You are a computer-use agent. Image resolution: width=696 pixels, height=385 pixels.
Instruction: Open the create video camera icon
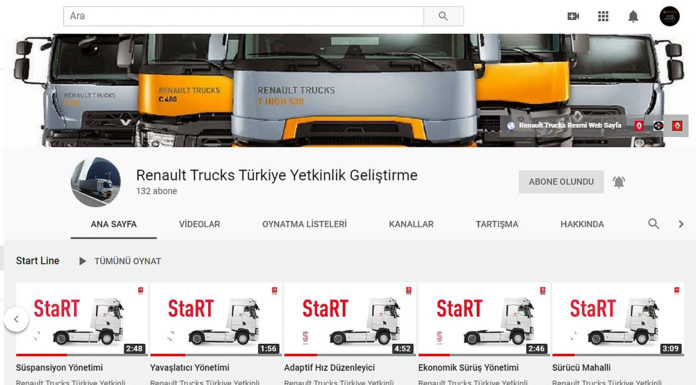(573, 16)
